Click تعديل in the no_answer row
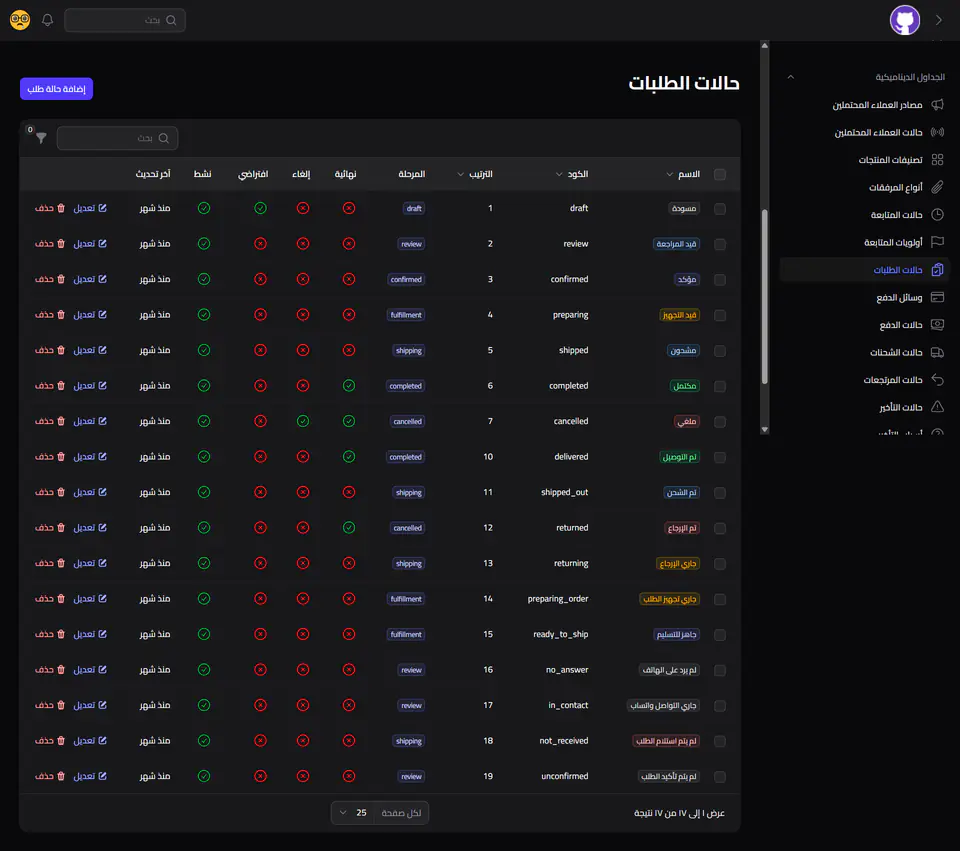This screenshot has height=851, width=960. coord(90,670)
